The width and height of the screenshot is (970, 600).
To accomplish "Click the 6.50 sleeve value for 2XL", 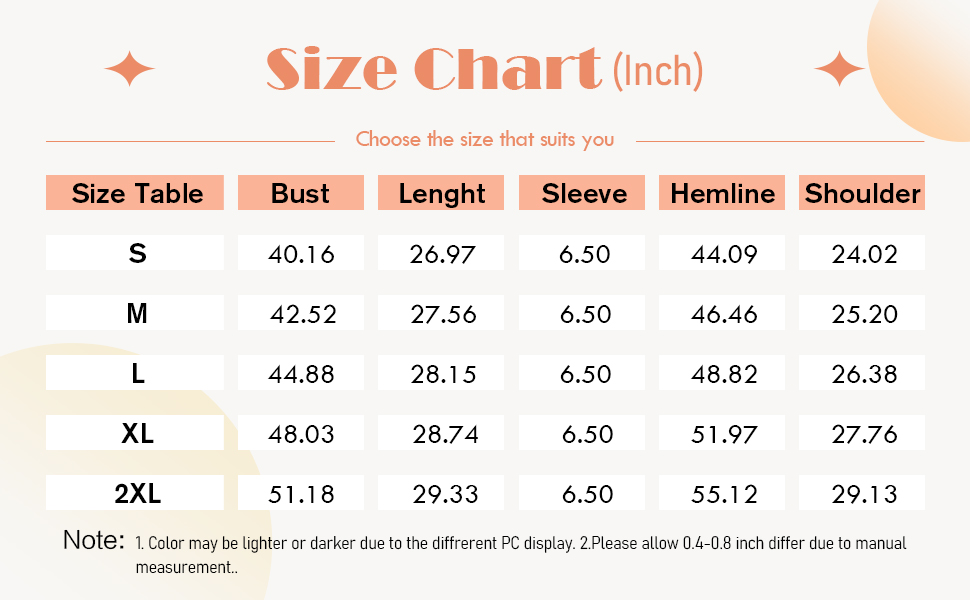I will click(585, 494).
